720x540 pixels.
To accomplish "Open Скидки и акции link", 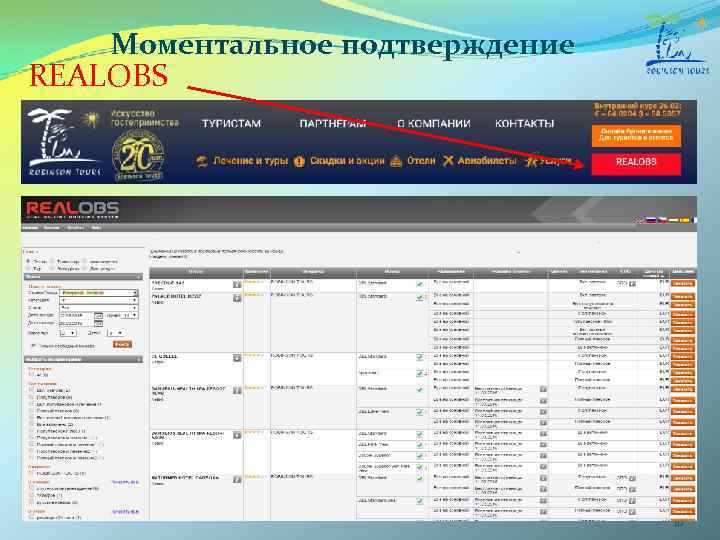I will [347, 161].
